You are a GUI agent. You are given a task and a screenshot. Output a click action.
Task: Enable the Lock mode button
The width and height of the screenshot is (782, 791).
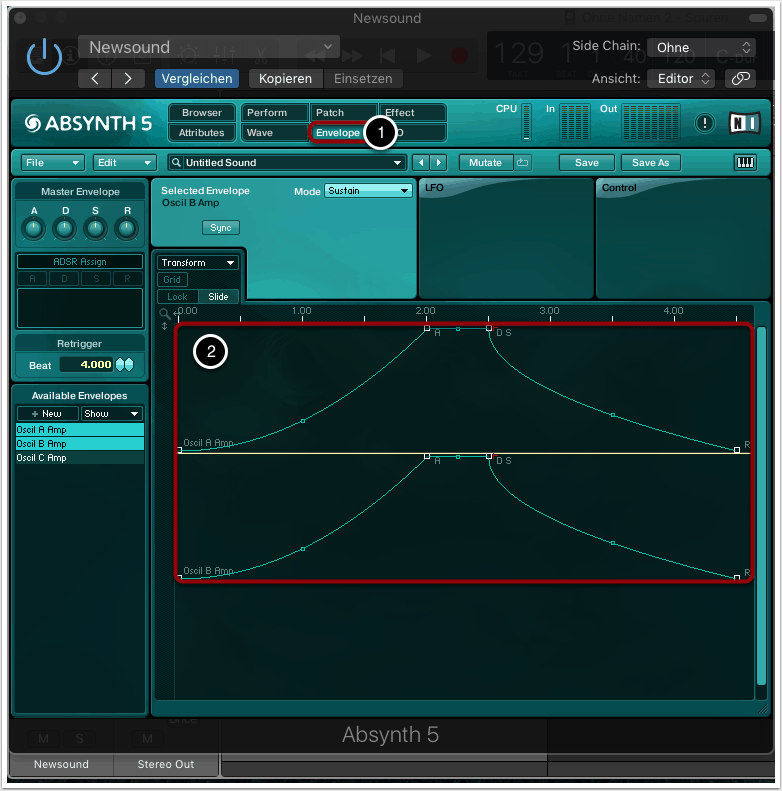[177, 297]
